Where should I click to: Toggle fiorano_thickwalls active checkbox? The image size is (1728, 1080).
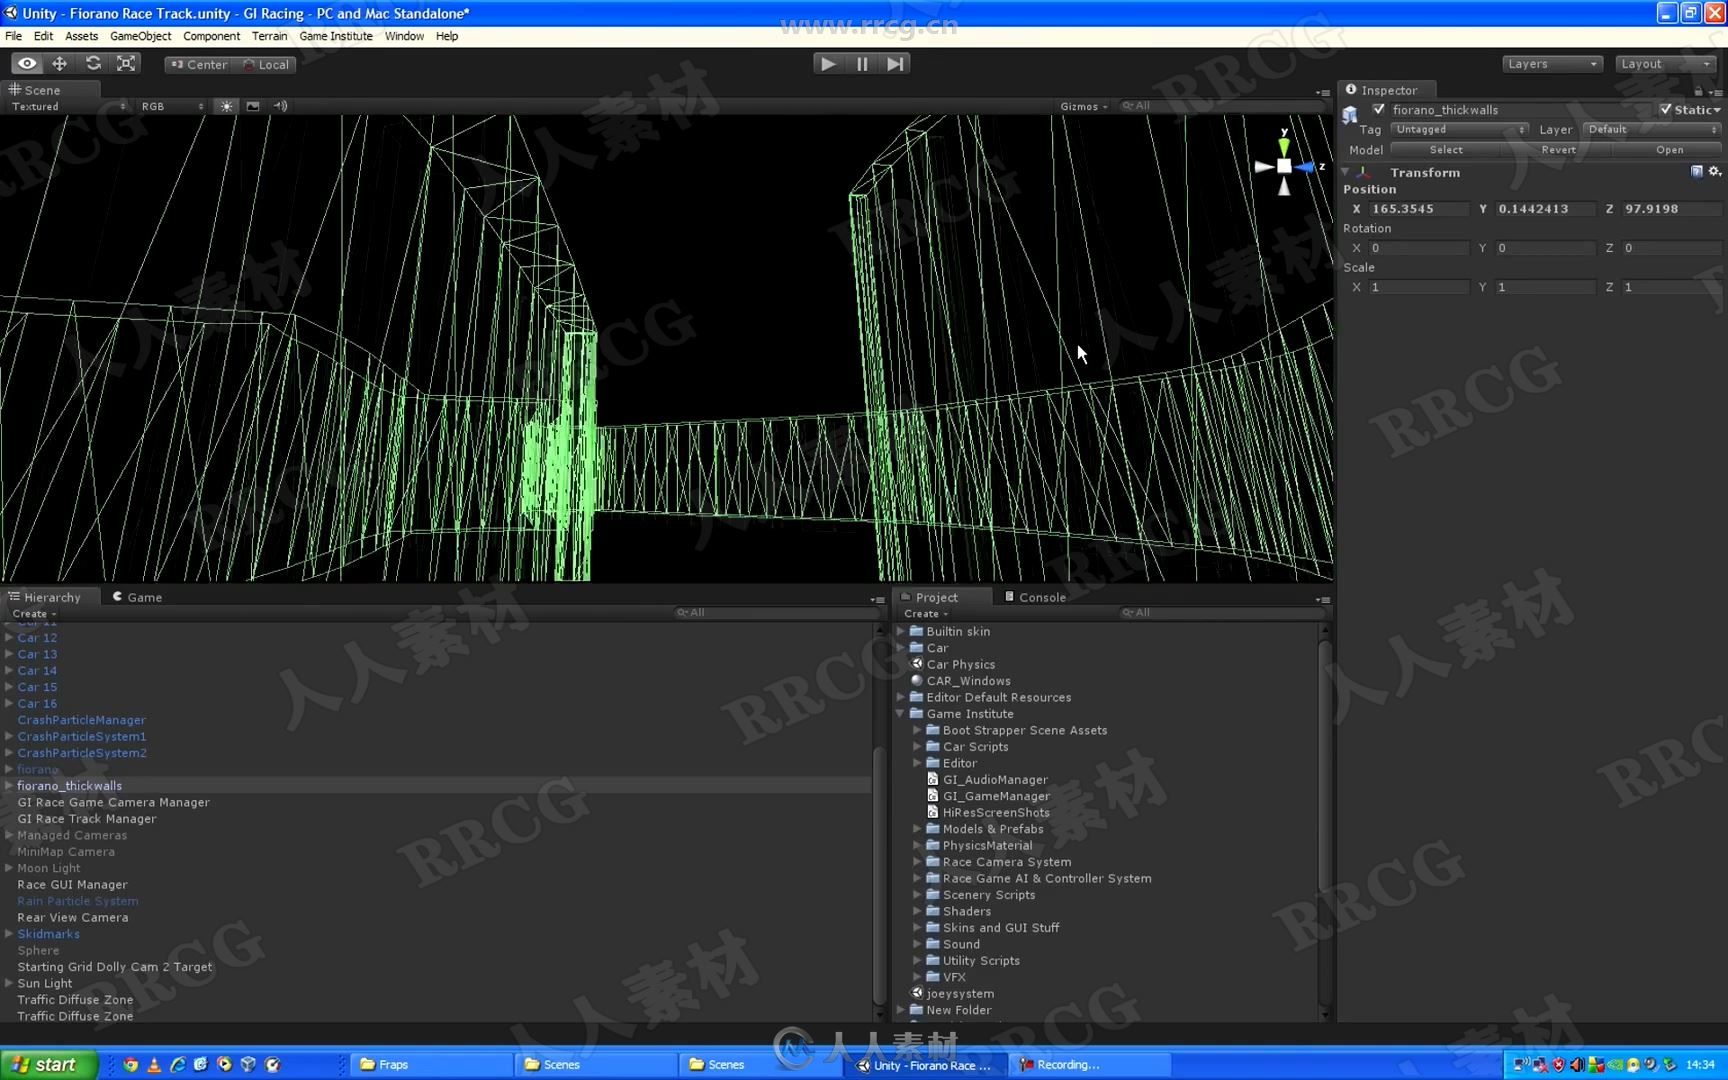pyautogui.click(x=1379, y=109)
